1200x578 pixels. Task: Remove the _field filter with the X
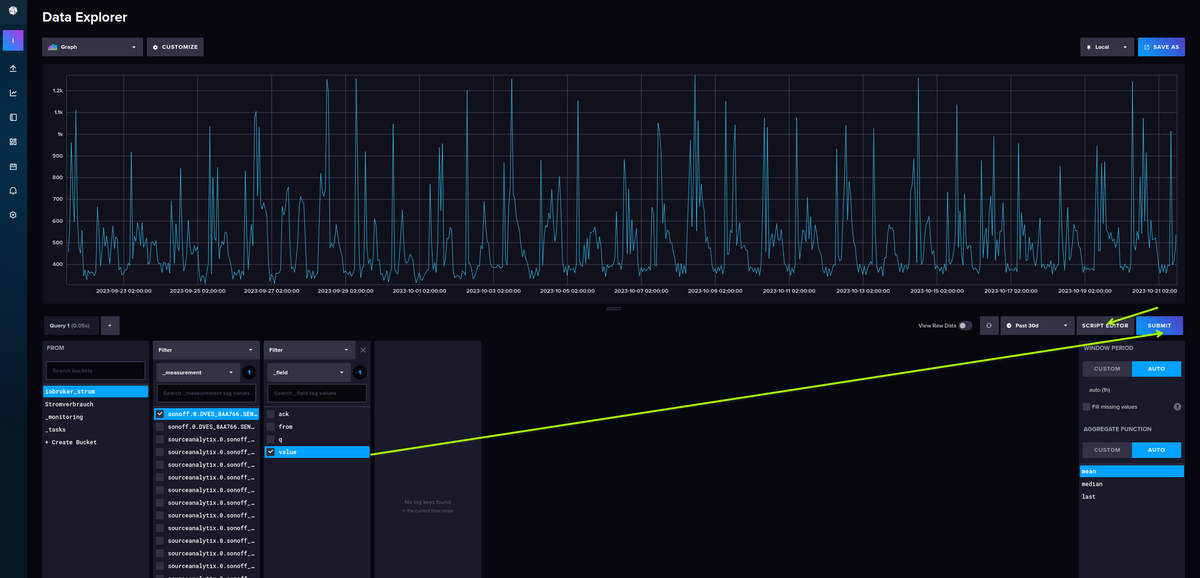pyautogui.click(x=363, y=350)
